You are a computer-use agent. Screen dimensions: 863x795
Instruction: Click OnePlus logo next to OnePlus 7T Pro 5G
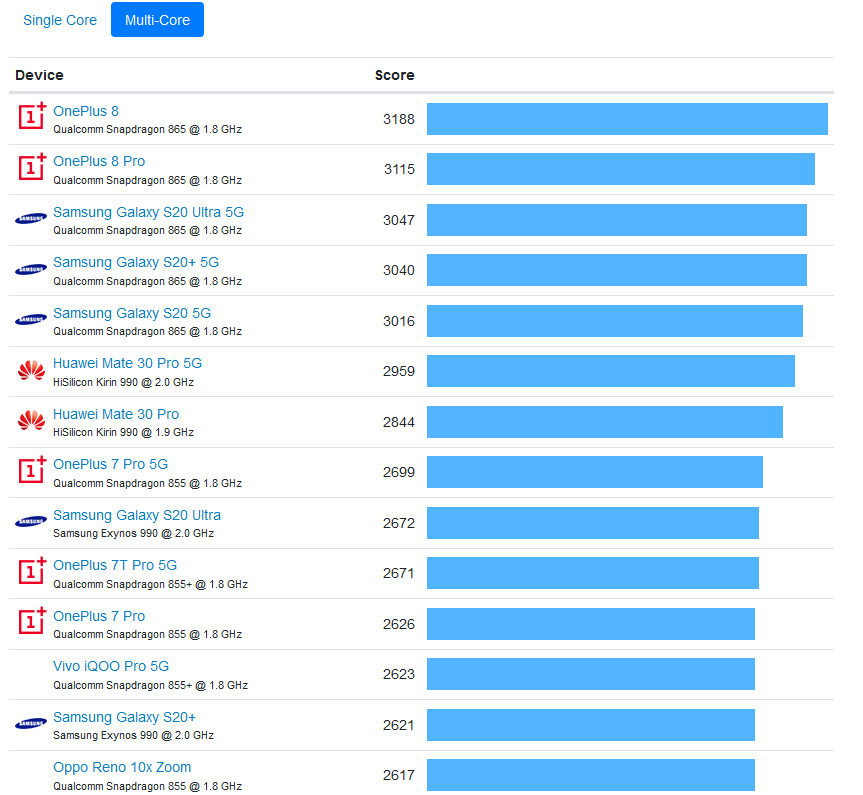32,572
